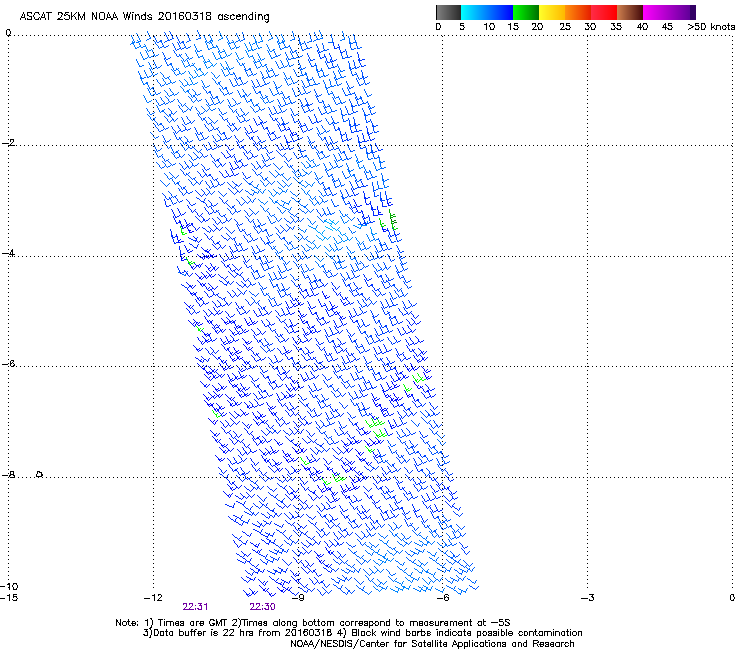The height and width of the screenshot is (650, 740).
Task: Click the longitude axis label -9
Action: tap(298, 598)
